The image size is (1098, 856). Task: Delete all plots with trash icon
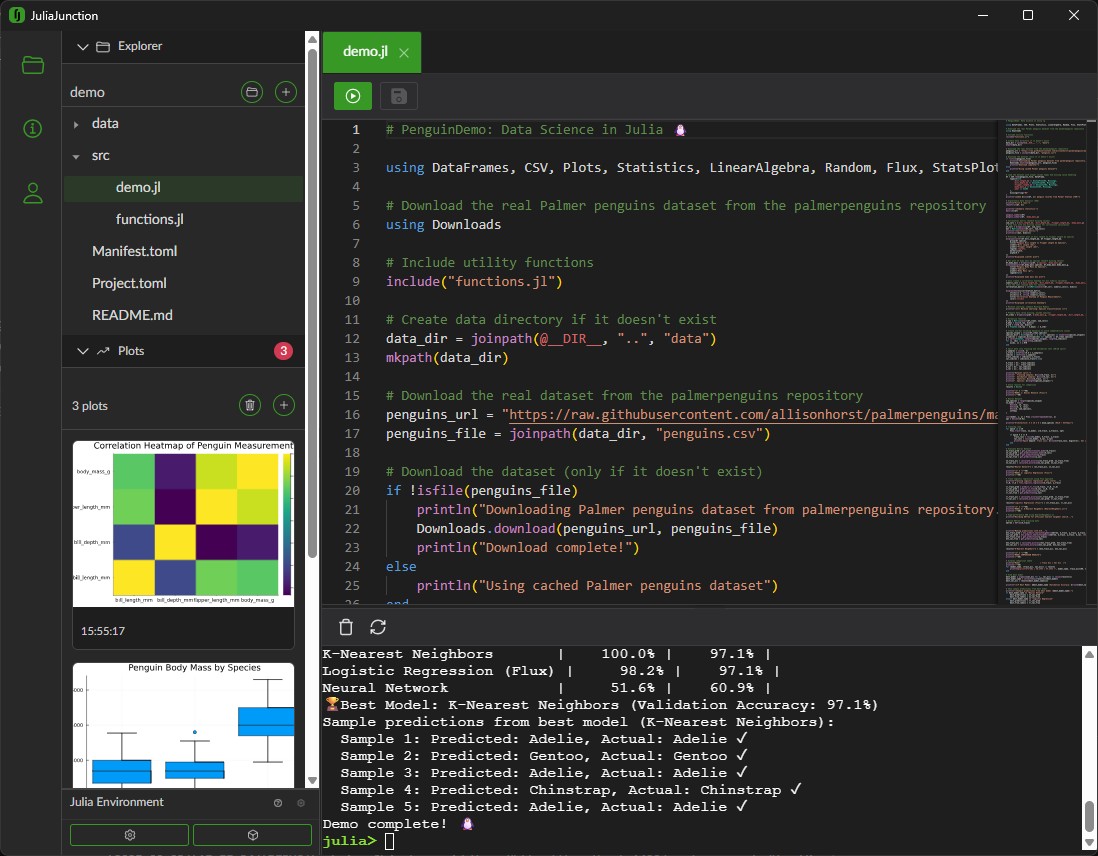click(250, 405)
